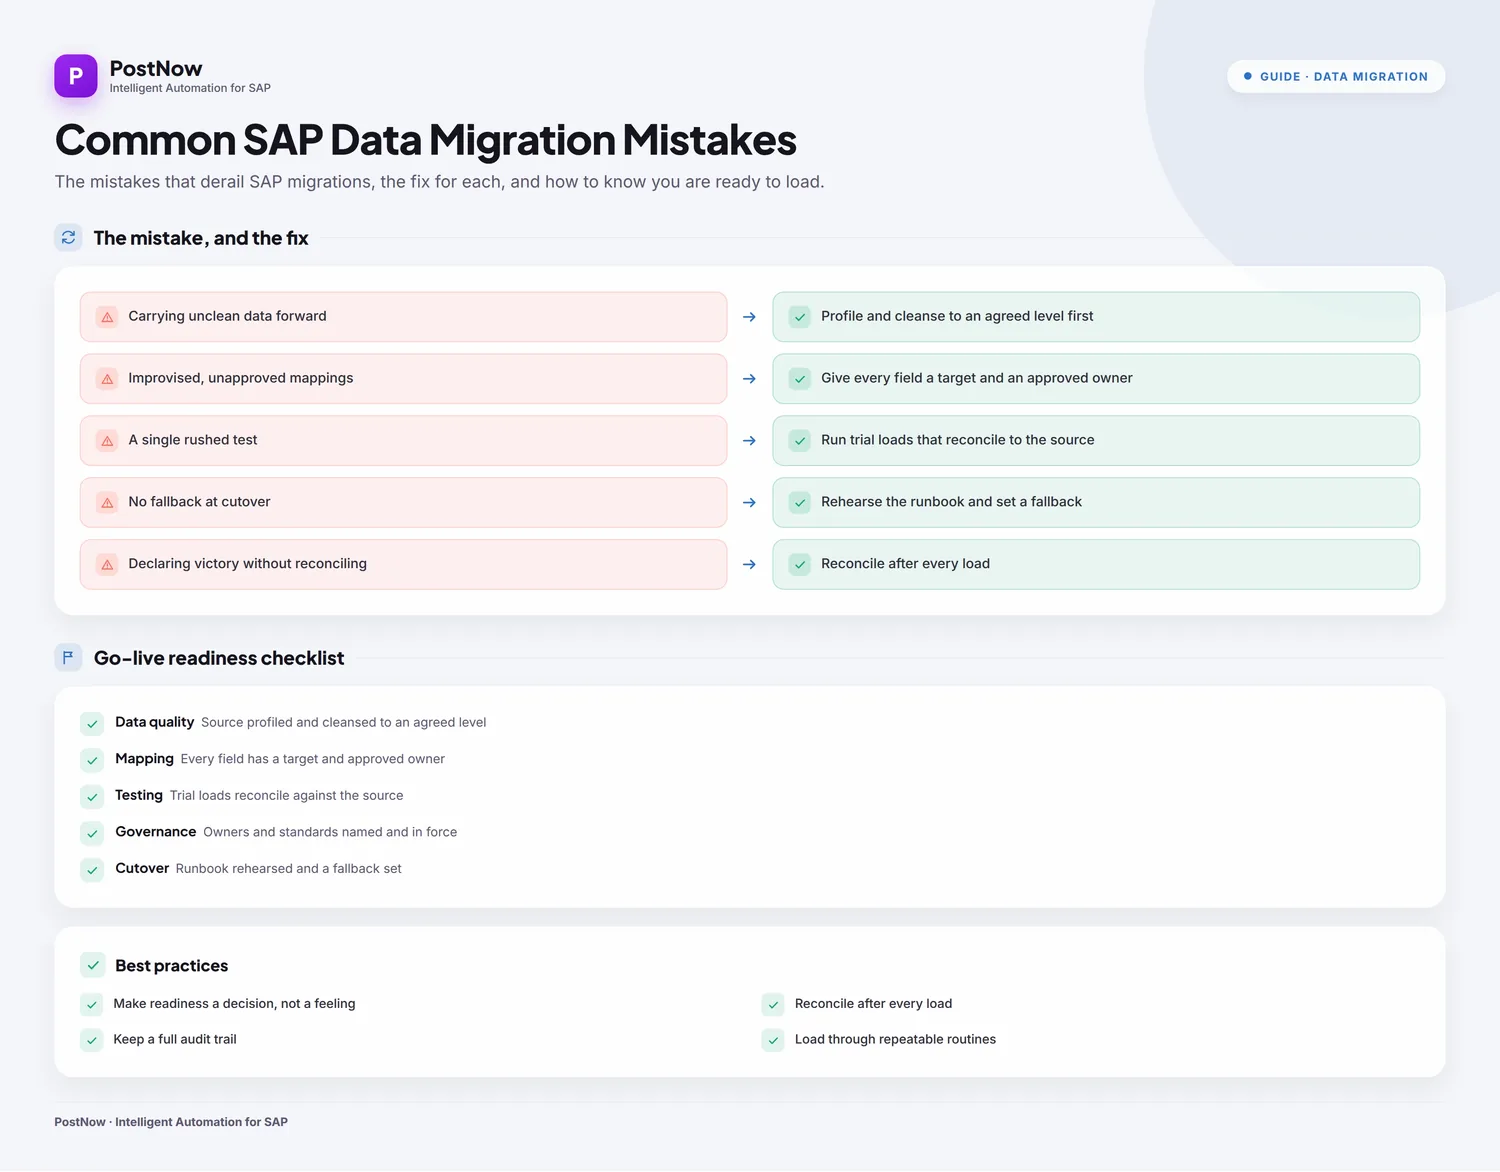Click check icon on Rehearse the runbook card
This screenshot has width=1500, height=1172.
click(800, 503)
